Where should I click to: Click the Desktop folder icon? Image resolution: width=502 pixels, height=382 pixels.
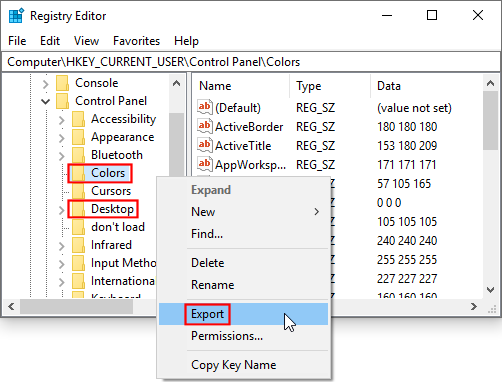click(78, 209)
